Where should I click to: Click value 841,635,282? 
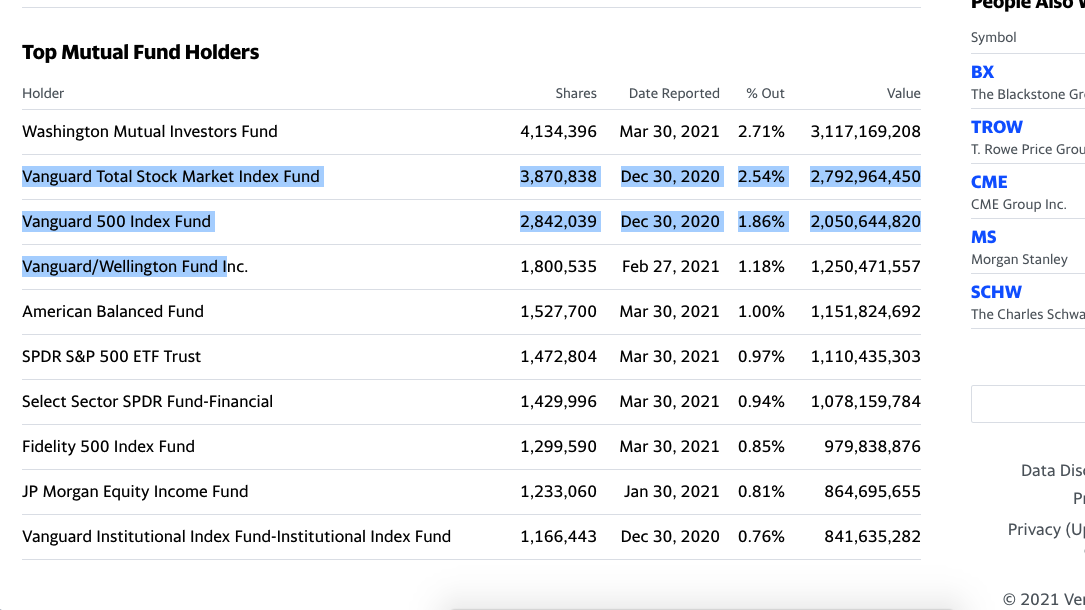(873, 536)
